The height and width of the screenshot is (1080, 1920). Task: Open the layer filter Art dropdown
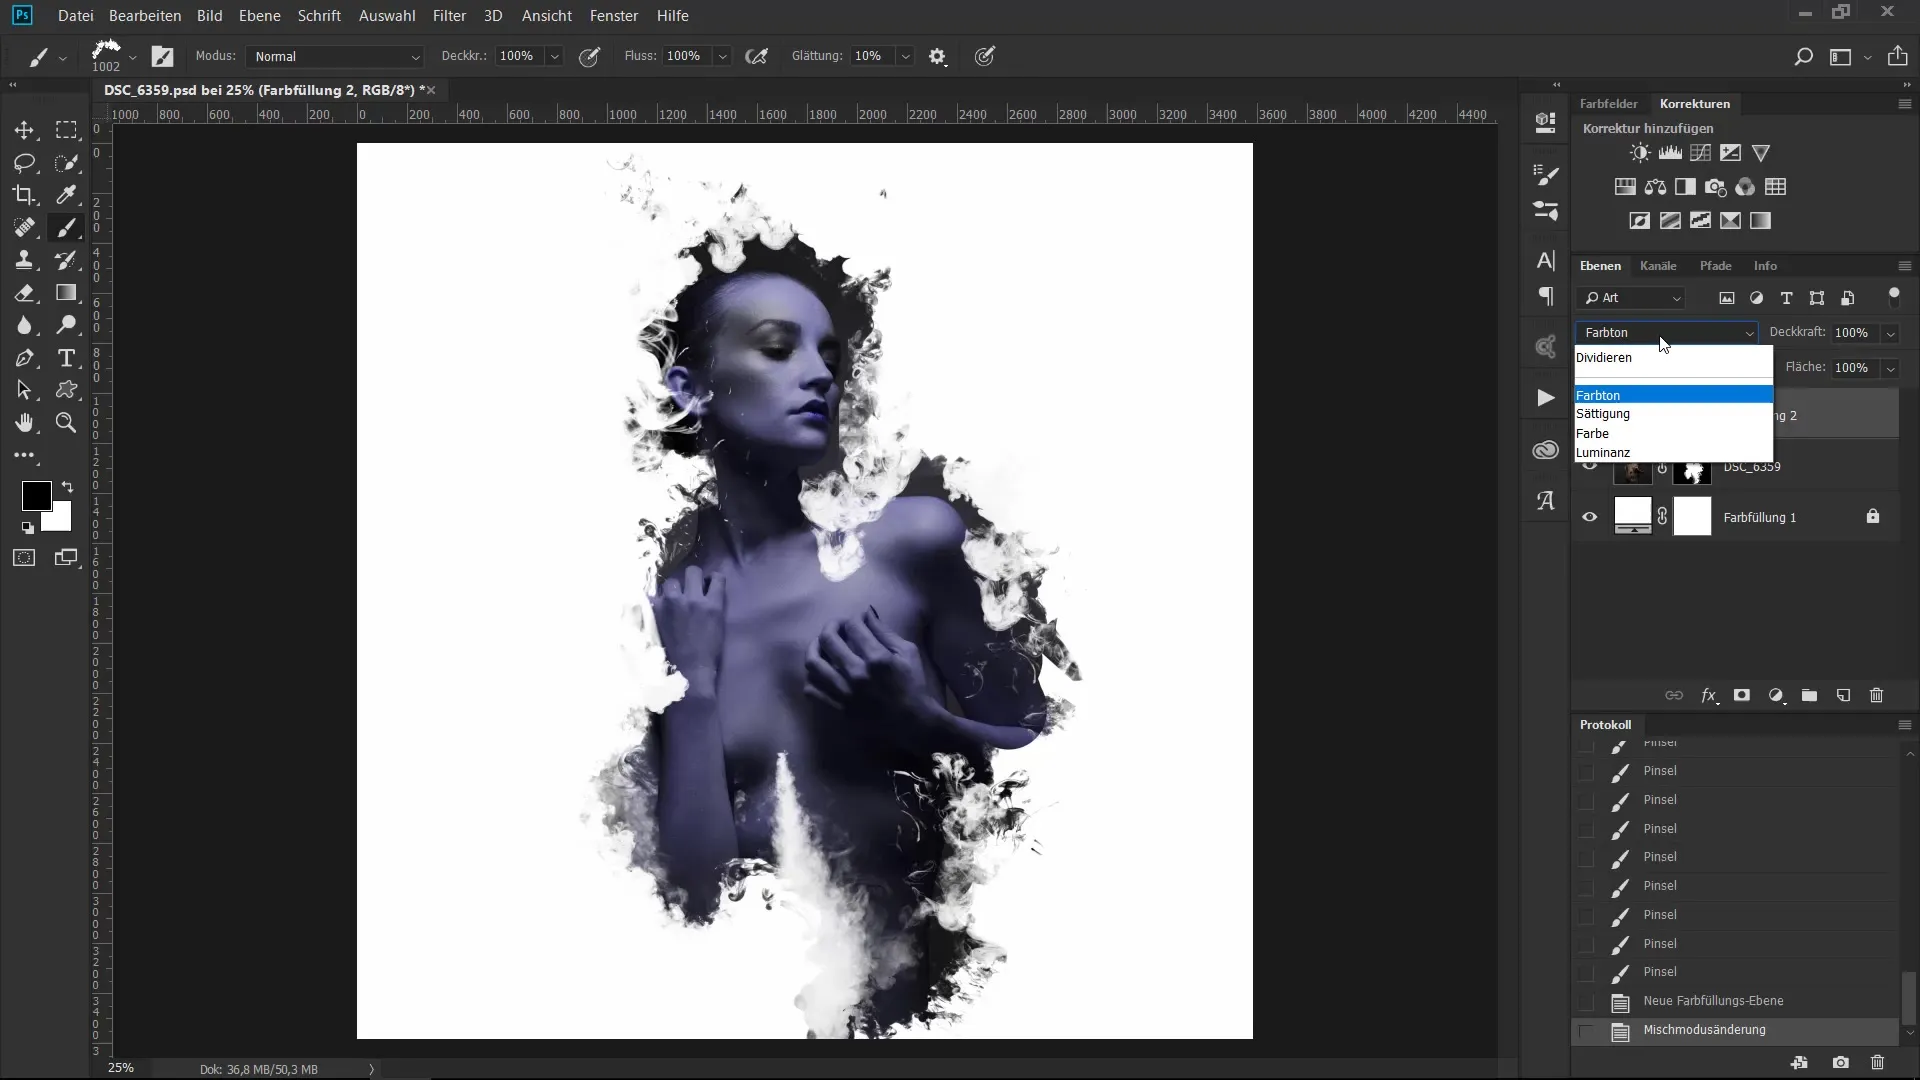pyautogui.click(x=1632, y=298)
